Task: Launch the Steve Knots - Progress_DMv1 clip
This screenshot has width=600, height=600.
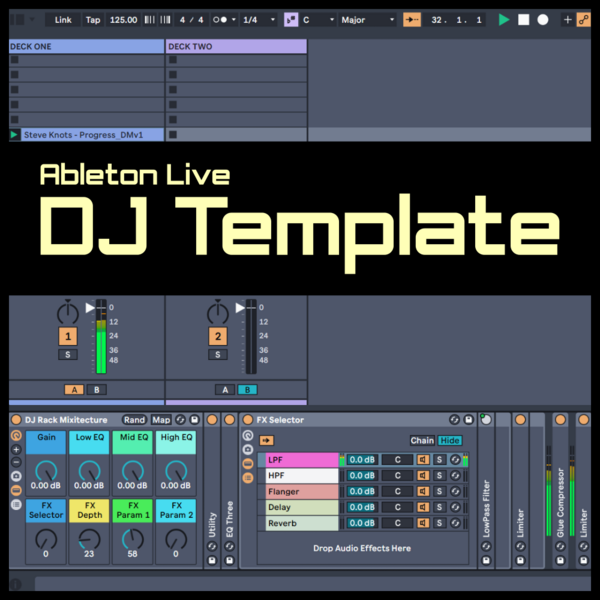Action: (15, 135)
